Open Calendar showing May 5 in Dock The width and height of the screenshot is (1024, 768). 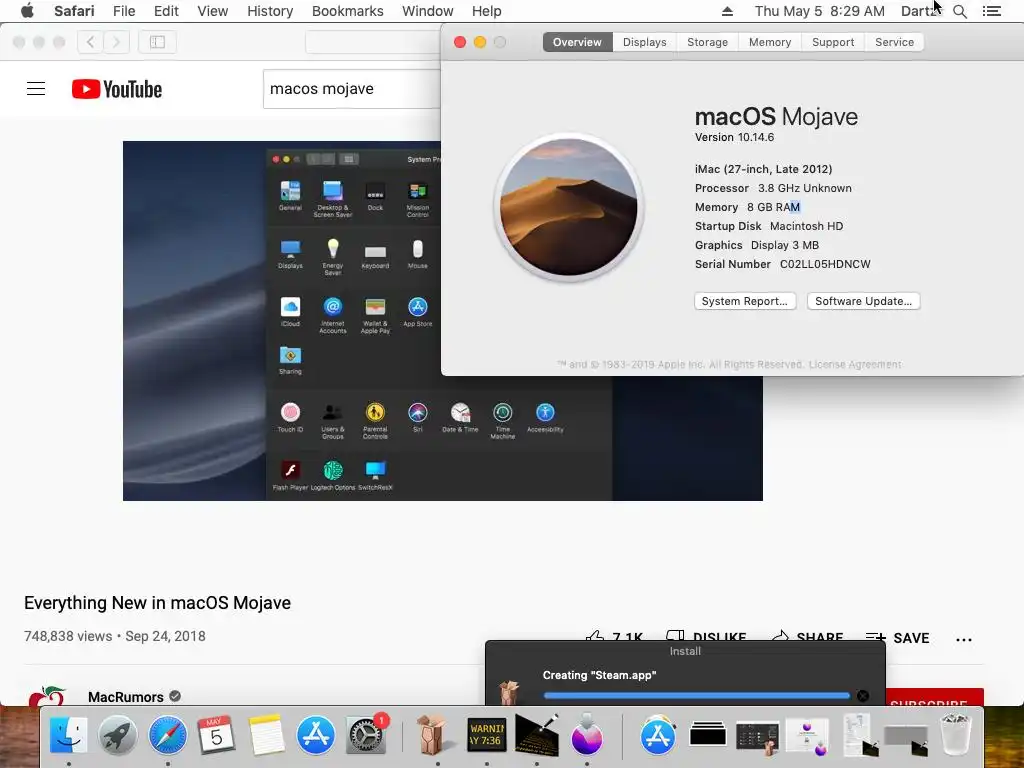click(216, 735)
